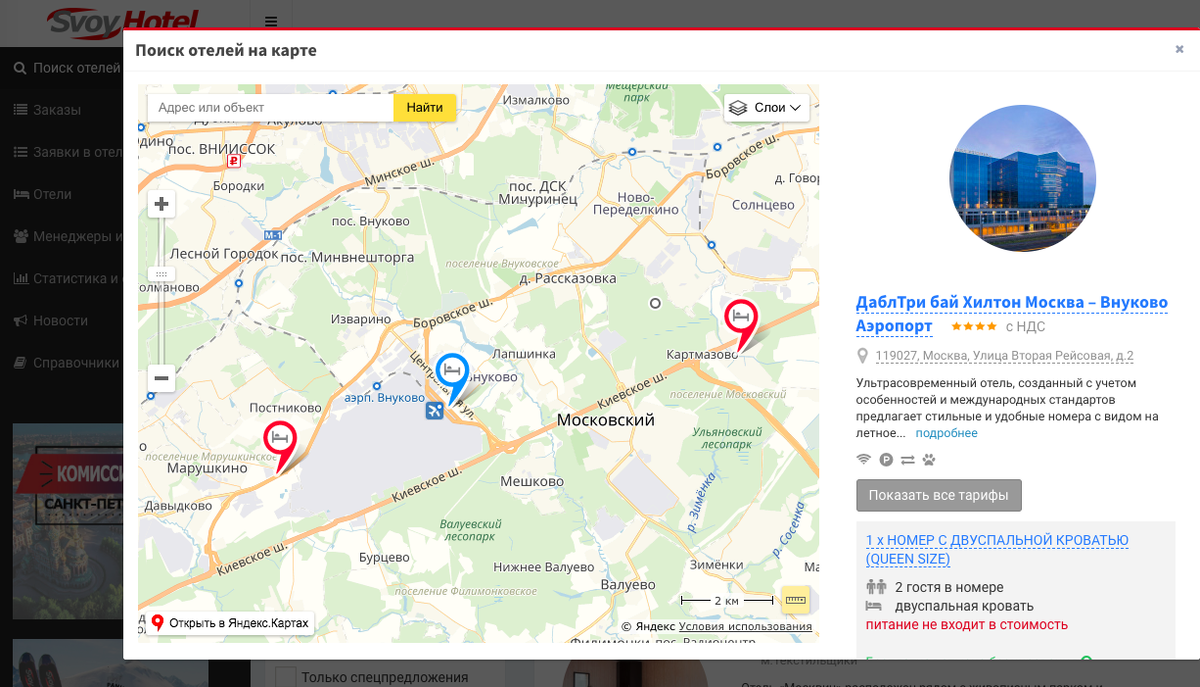Open the ДаблТри бай Хилтон hotel link

point(1012,314)
